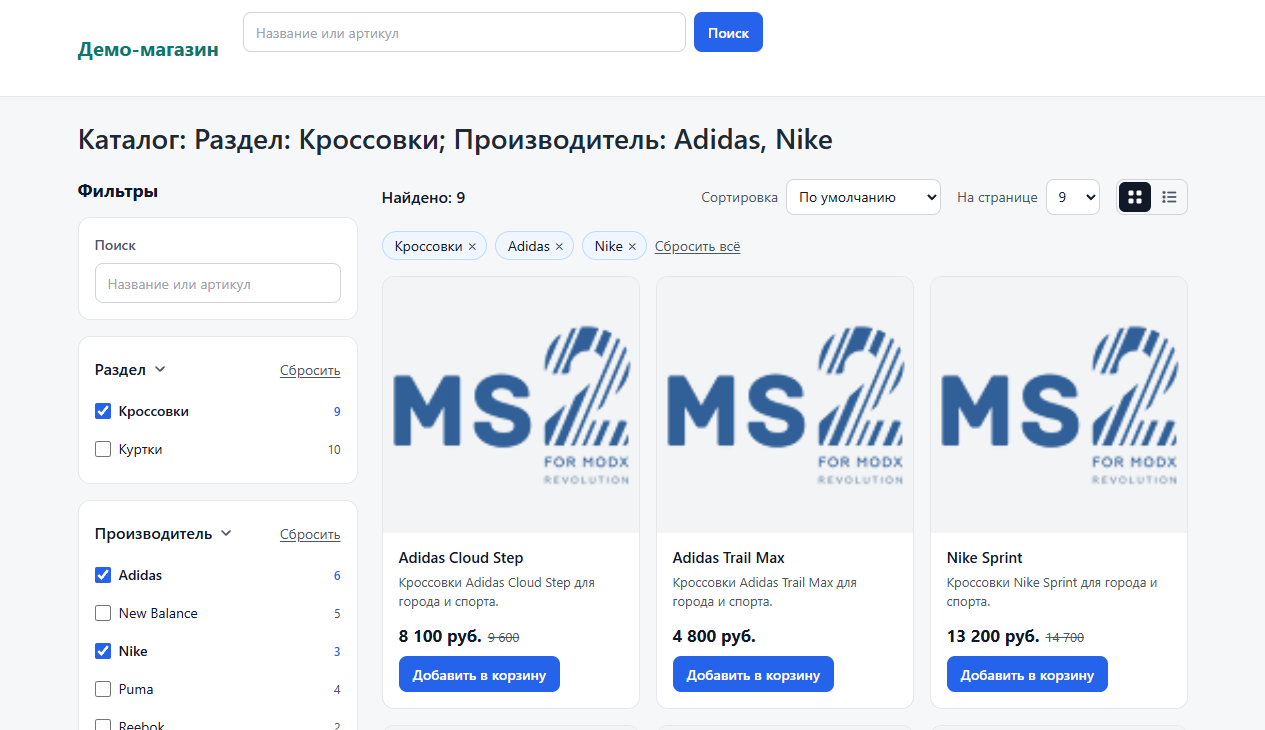Uncheck the Nike manufacturer checkbox
Viewport: 1265px width, 730px height.
pos(103,651)
